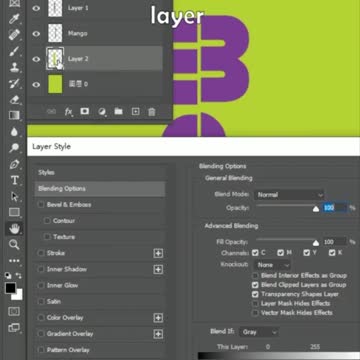Select the Path Selection tool
360x360 pixels.
[x=14, y=197]
